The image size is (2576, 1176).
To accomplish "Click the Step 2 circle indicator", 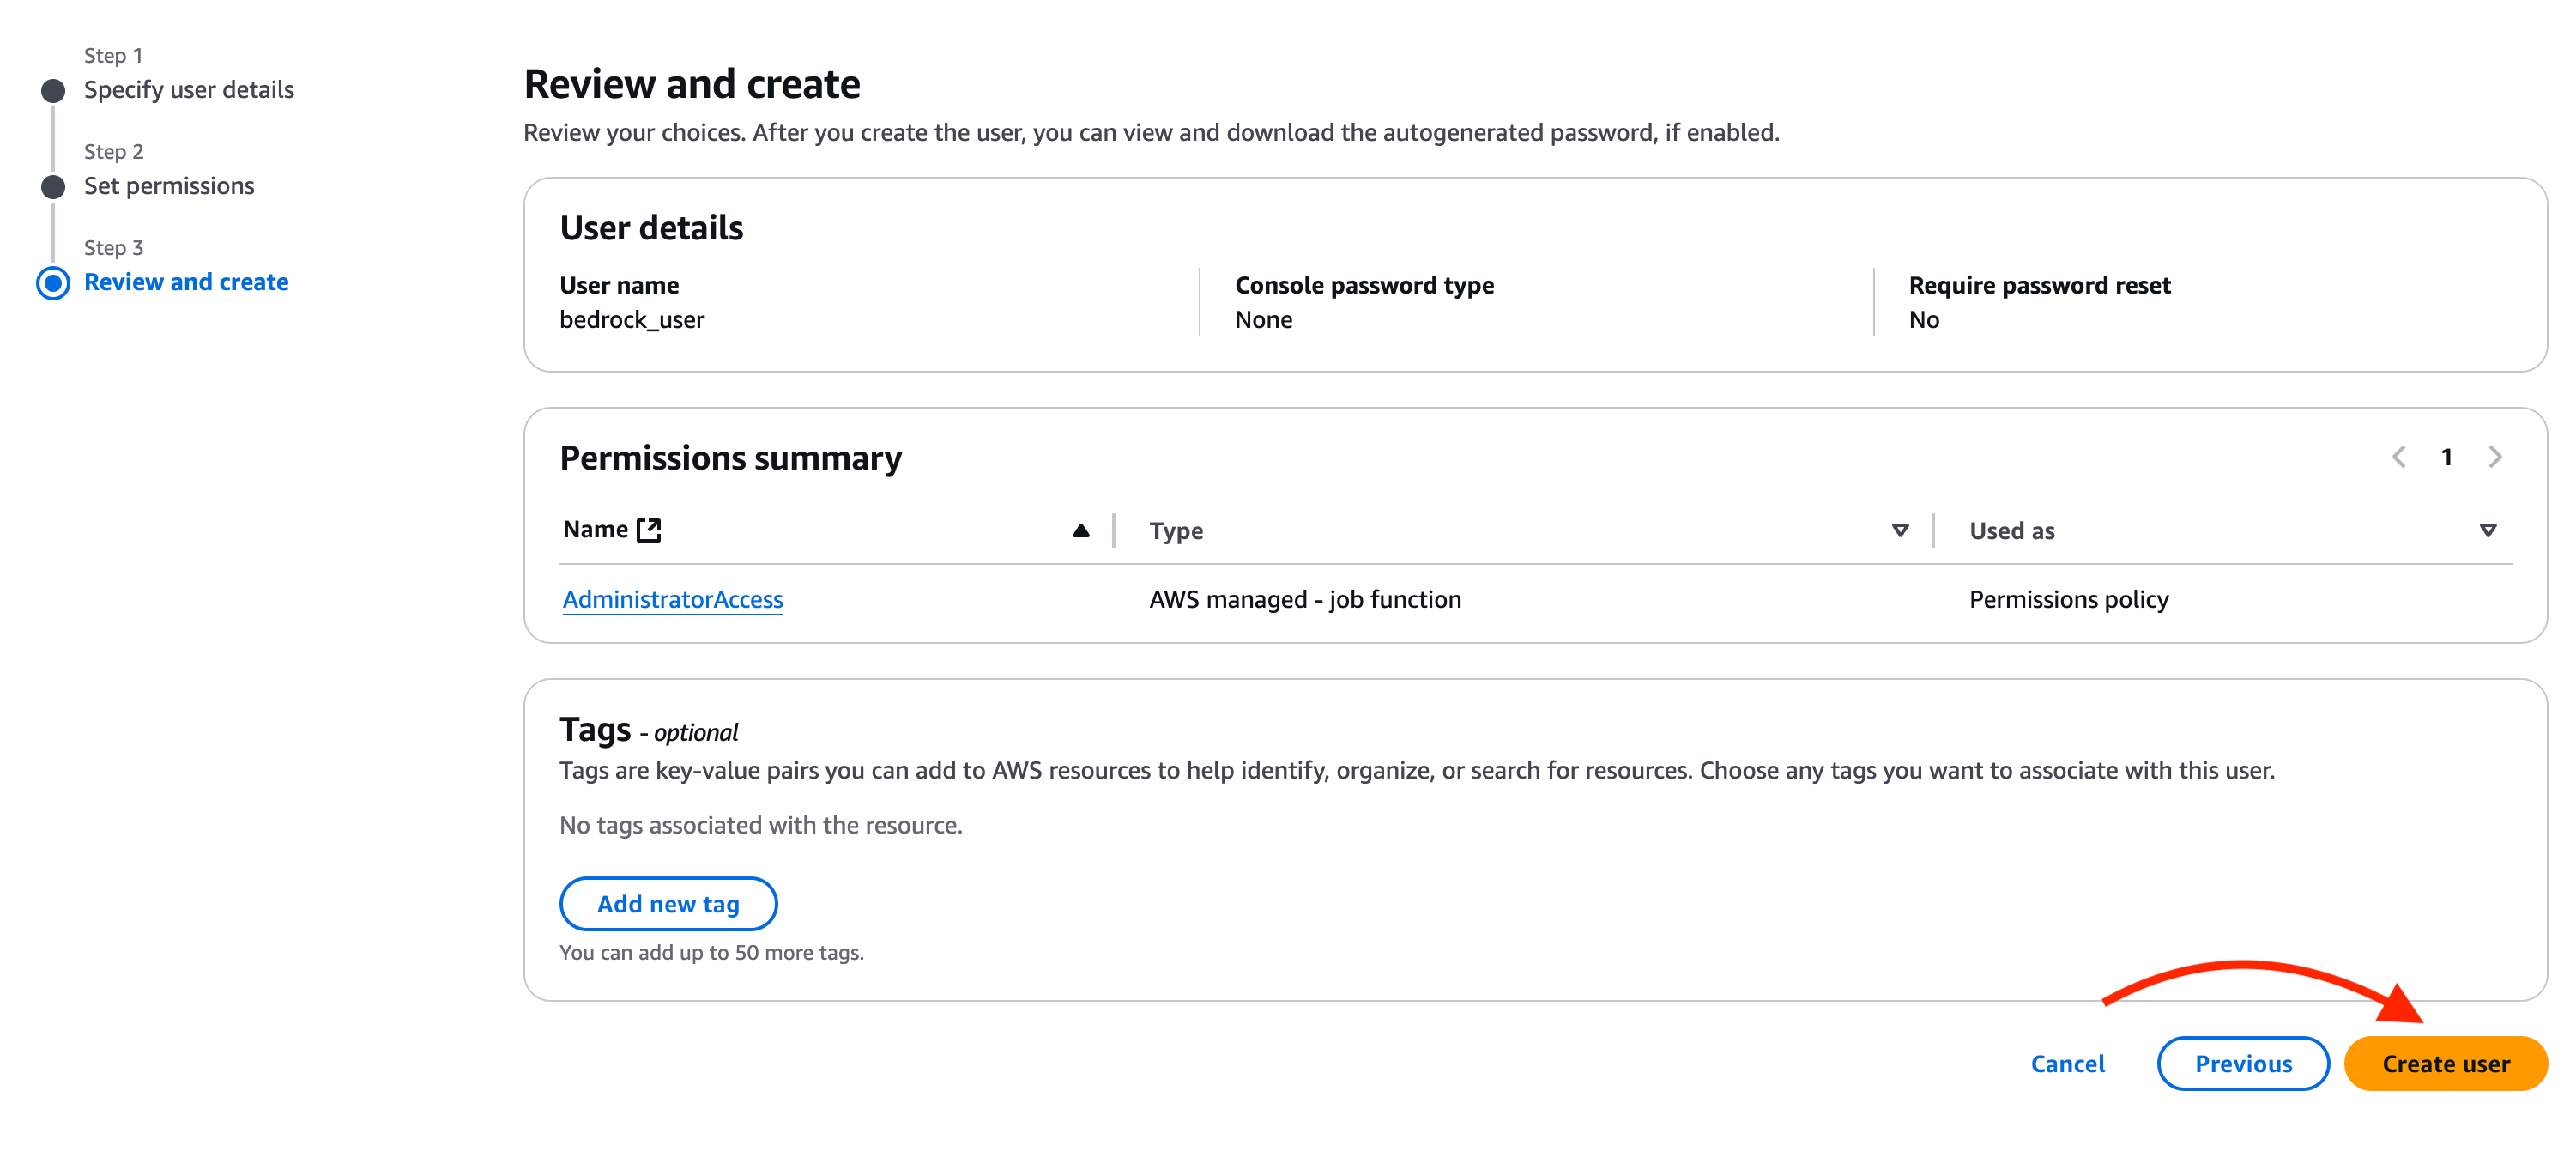I will click(53, 187).
